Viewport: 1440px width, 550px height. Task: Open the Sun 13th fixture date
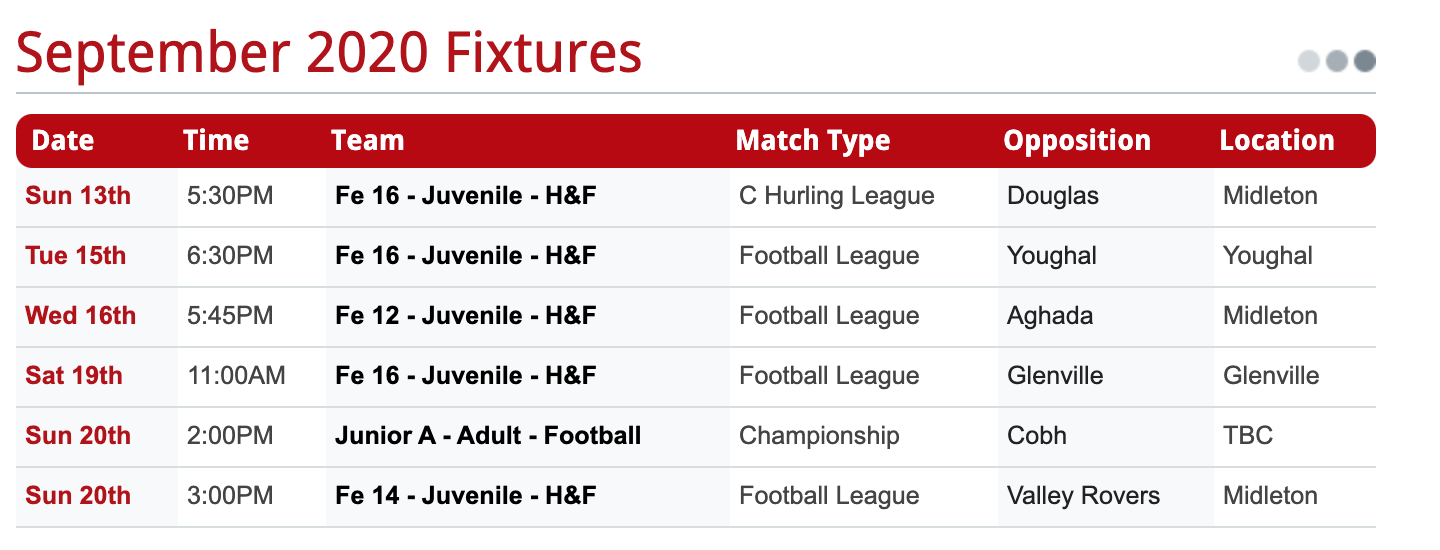(78, 196)
